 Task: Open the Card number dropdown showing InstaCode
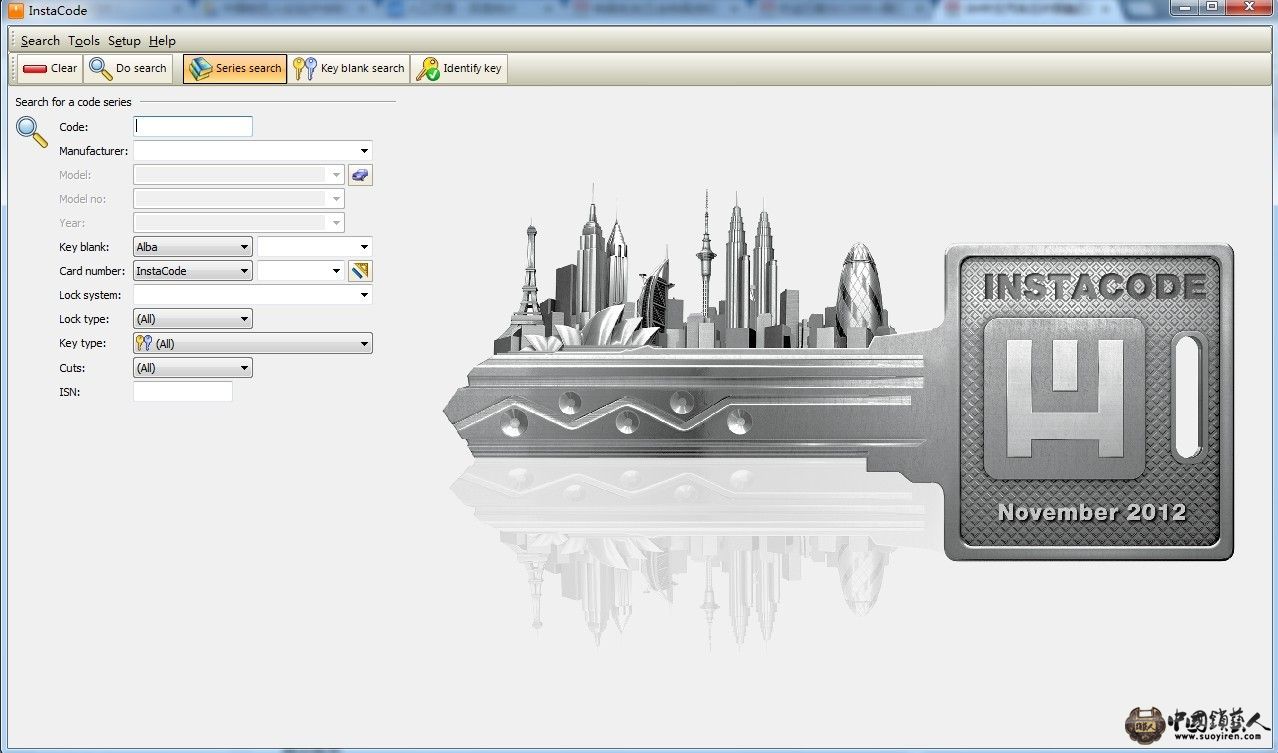click(x=193, y=271)
